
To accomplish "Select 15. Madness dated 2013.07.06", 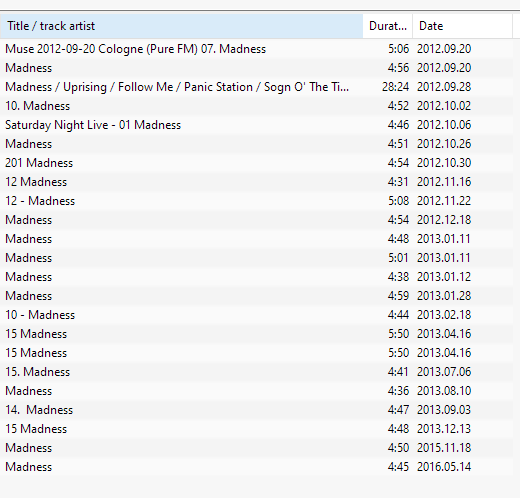I will click(256, 372).
